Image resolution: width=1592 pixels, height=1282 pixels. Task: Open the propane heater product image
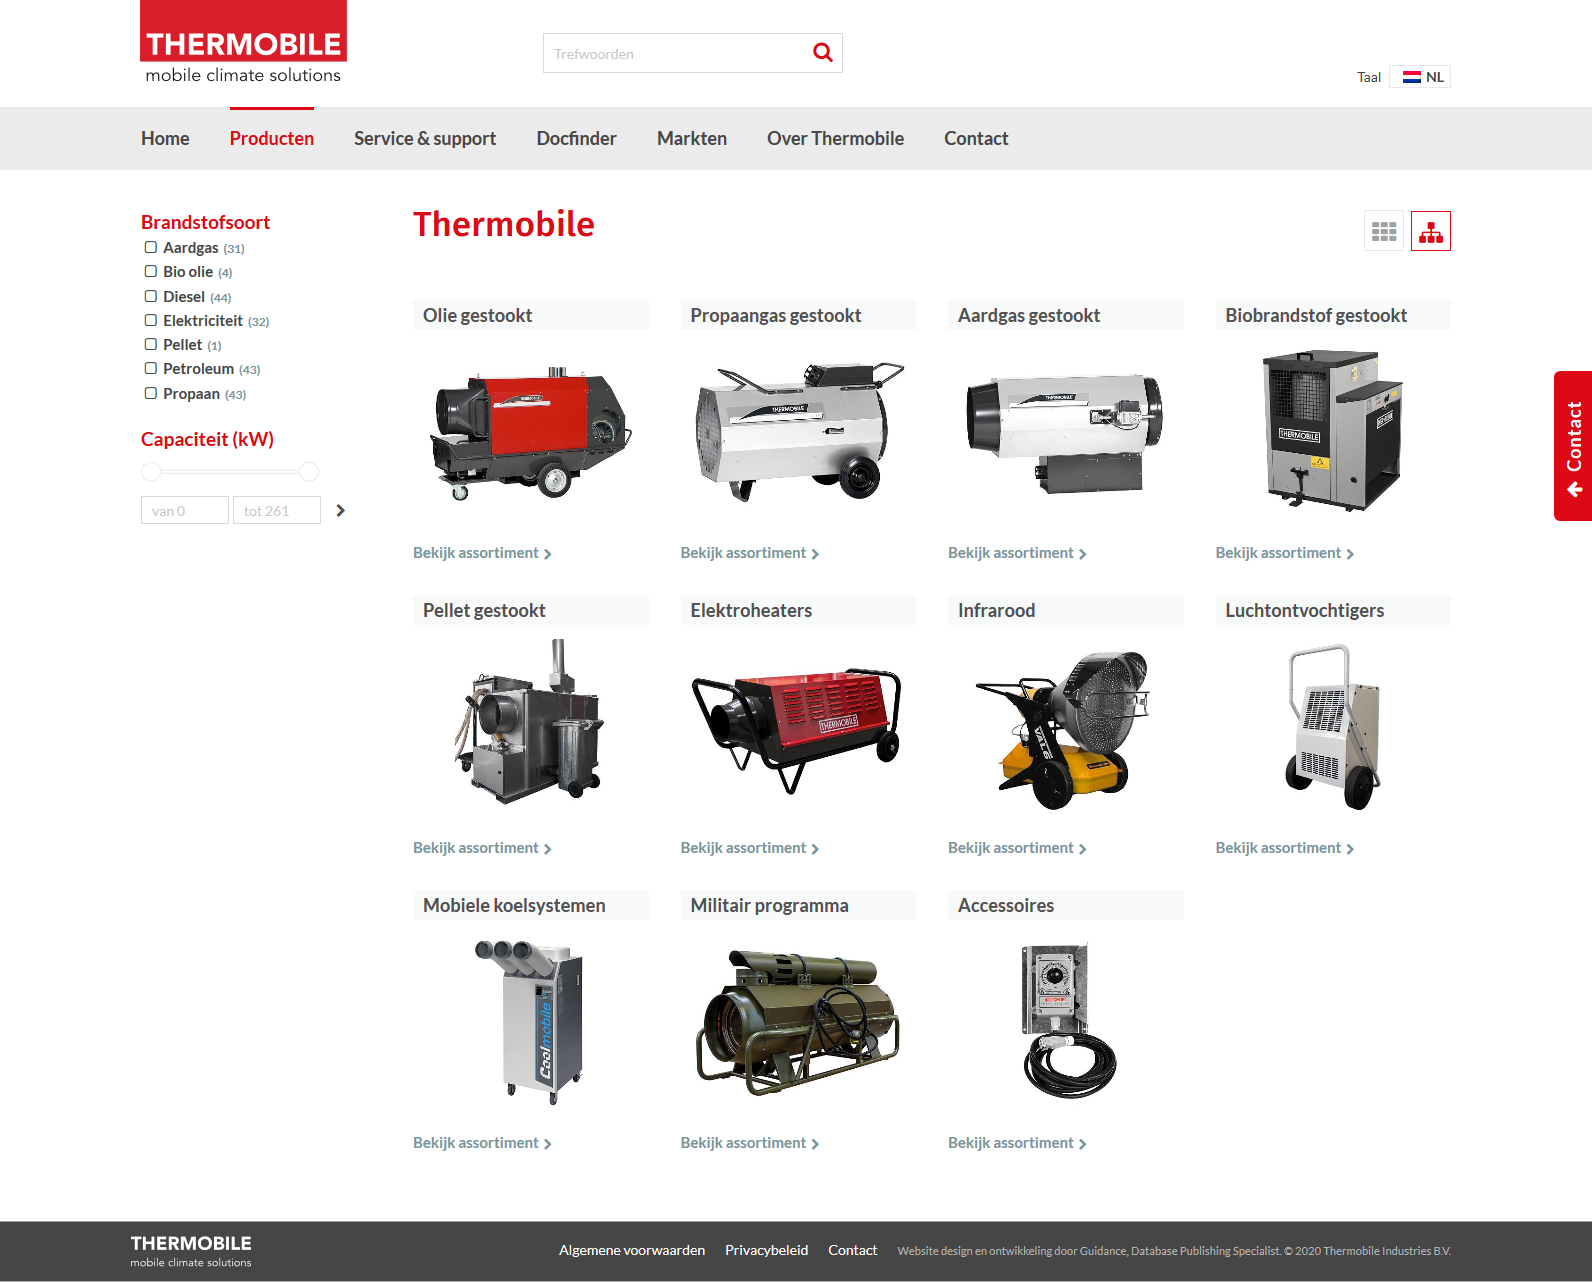coord(798,430)
